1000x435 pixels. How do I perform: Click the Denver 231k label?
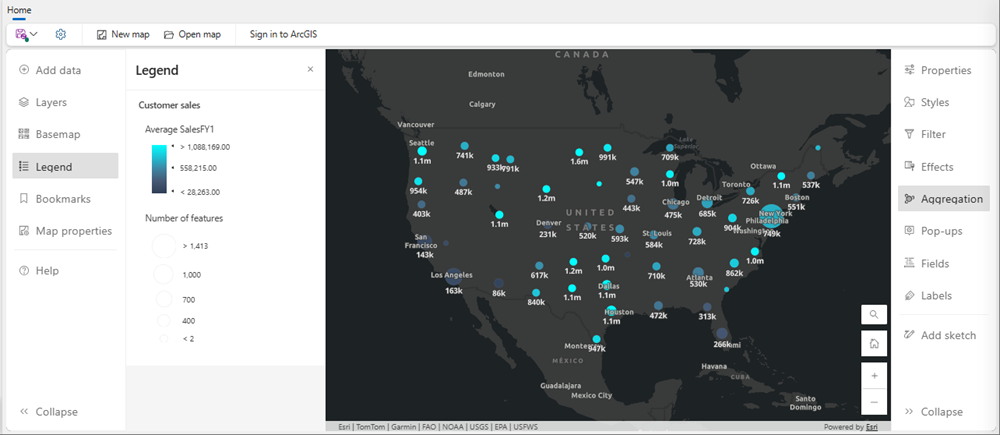click(x=548, y=234)
